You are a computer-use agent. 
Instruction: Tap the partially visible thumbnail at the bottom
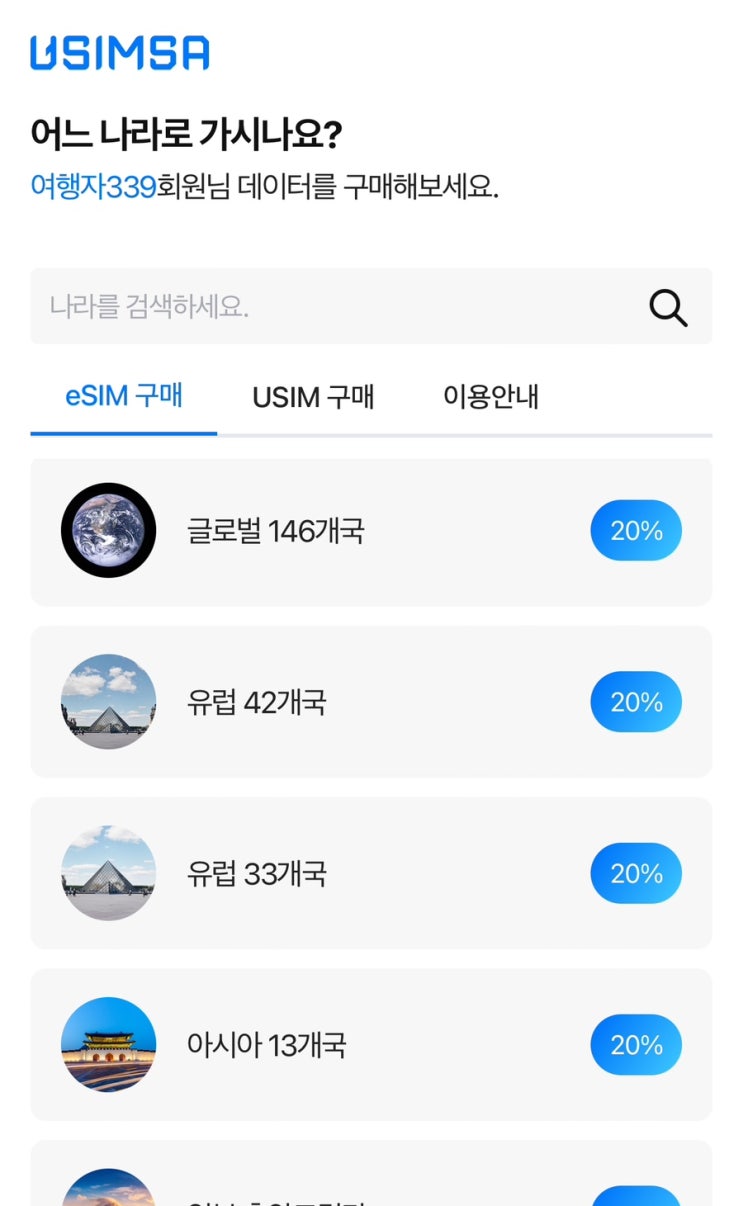(x=108, y=1190)
